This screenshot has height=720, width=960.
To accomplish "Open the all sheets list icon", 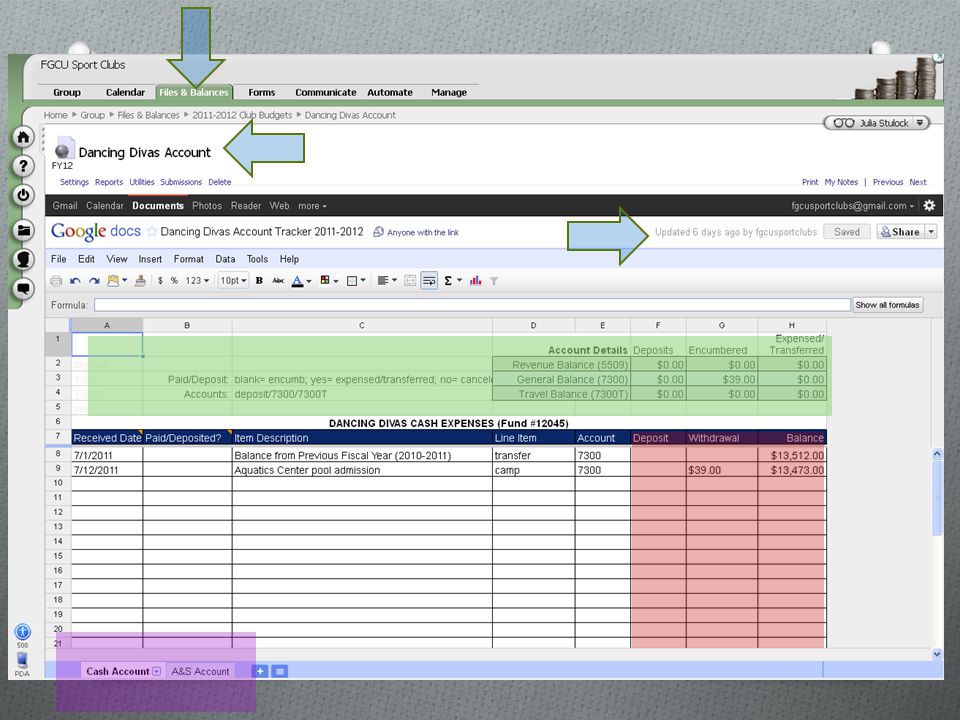I will pyautogui.click(x=279, y=671).
